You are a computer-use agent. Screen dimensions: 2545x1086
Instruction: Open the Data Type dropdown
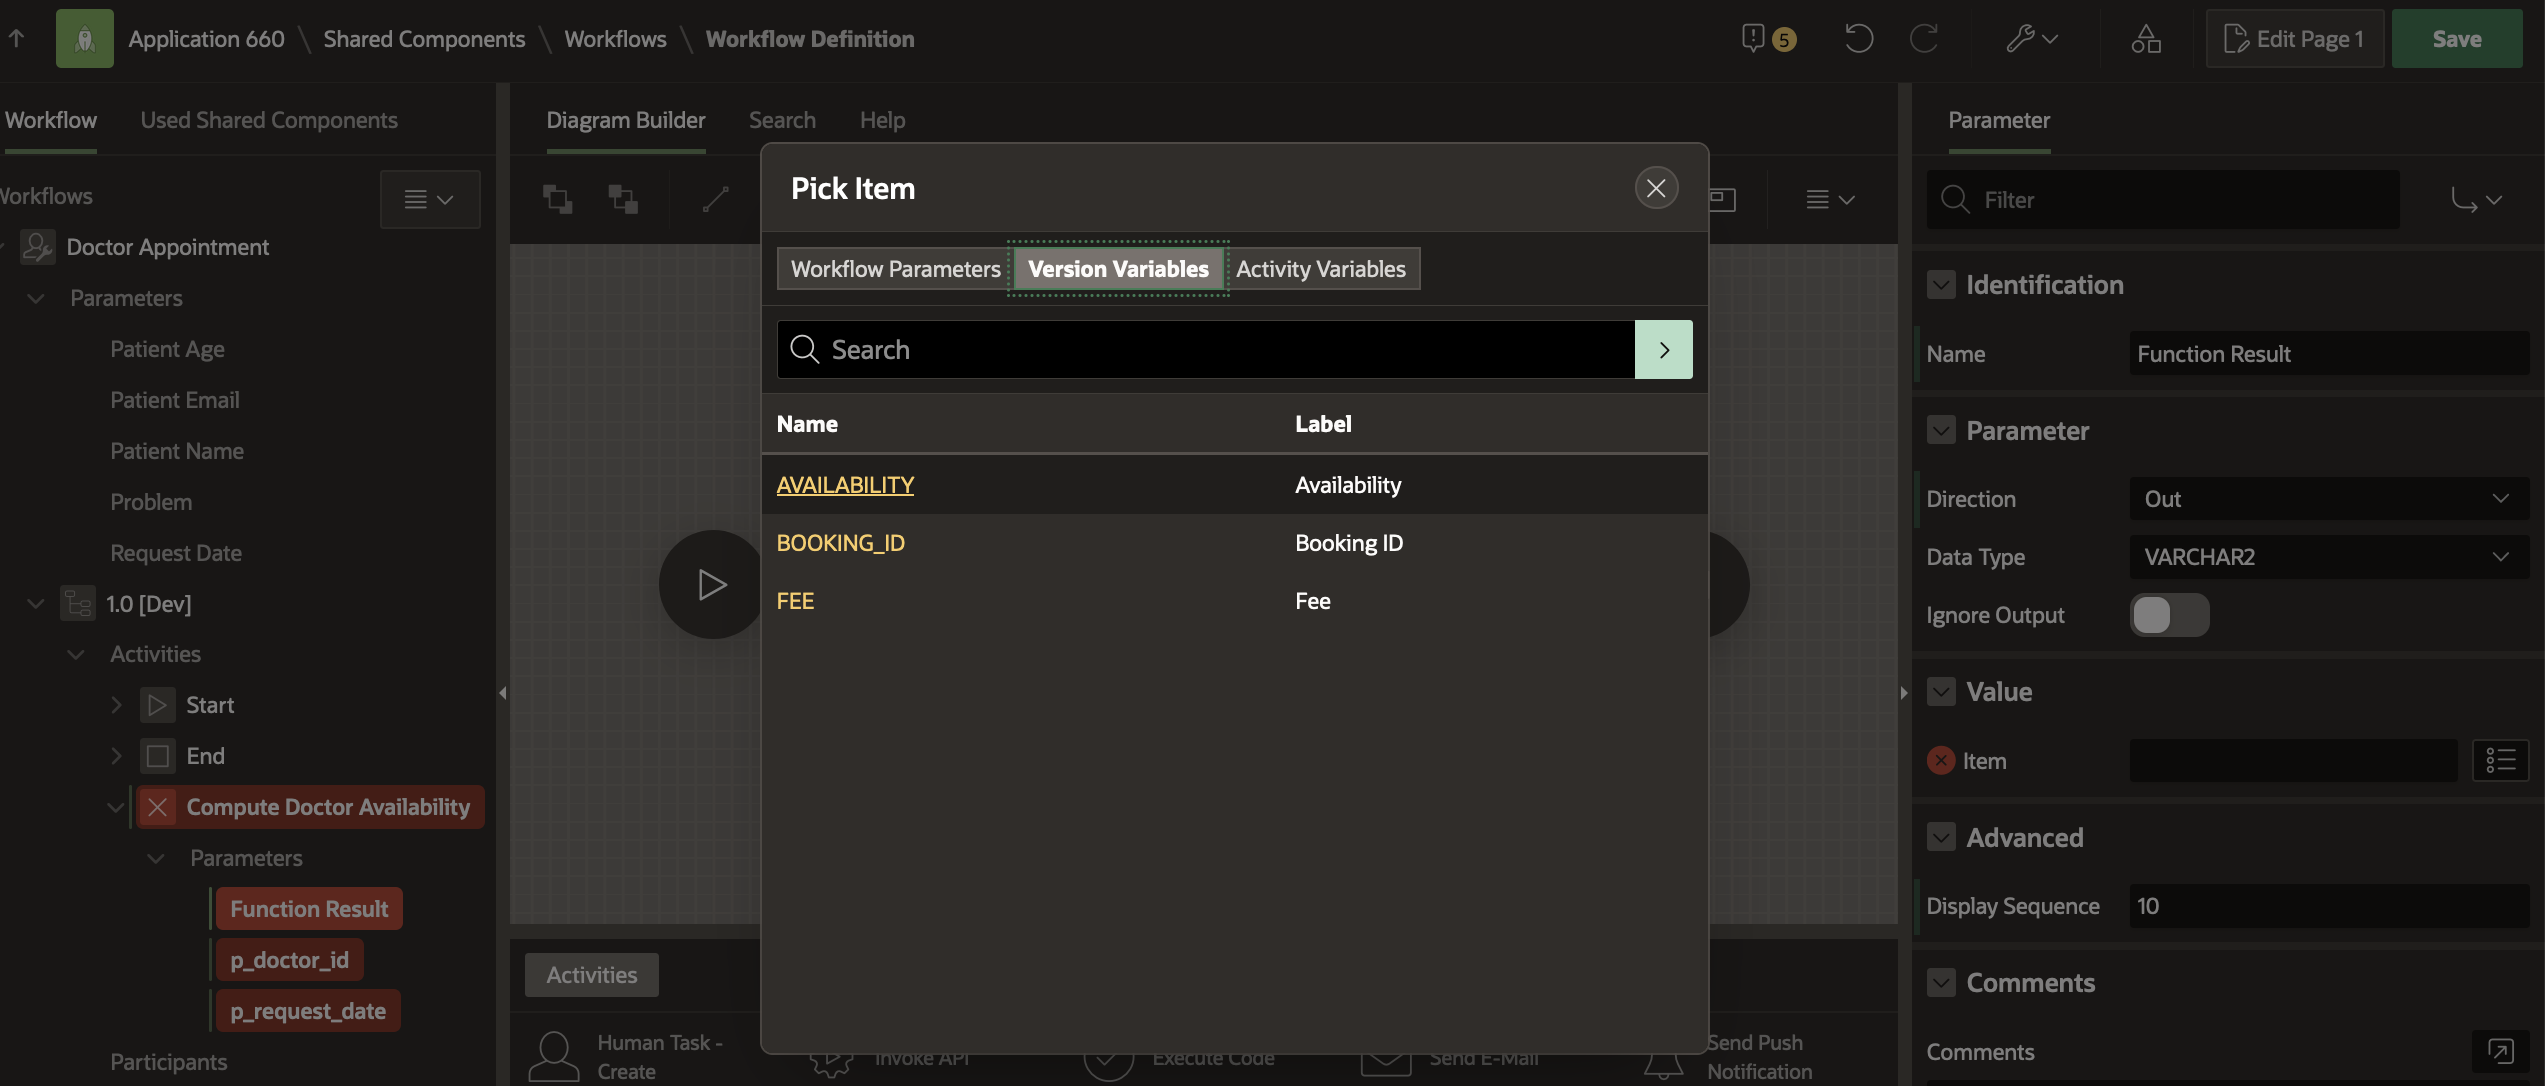coord(2327,557)
